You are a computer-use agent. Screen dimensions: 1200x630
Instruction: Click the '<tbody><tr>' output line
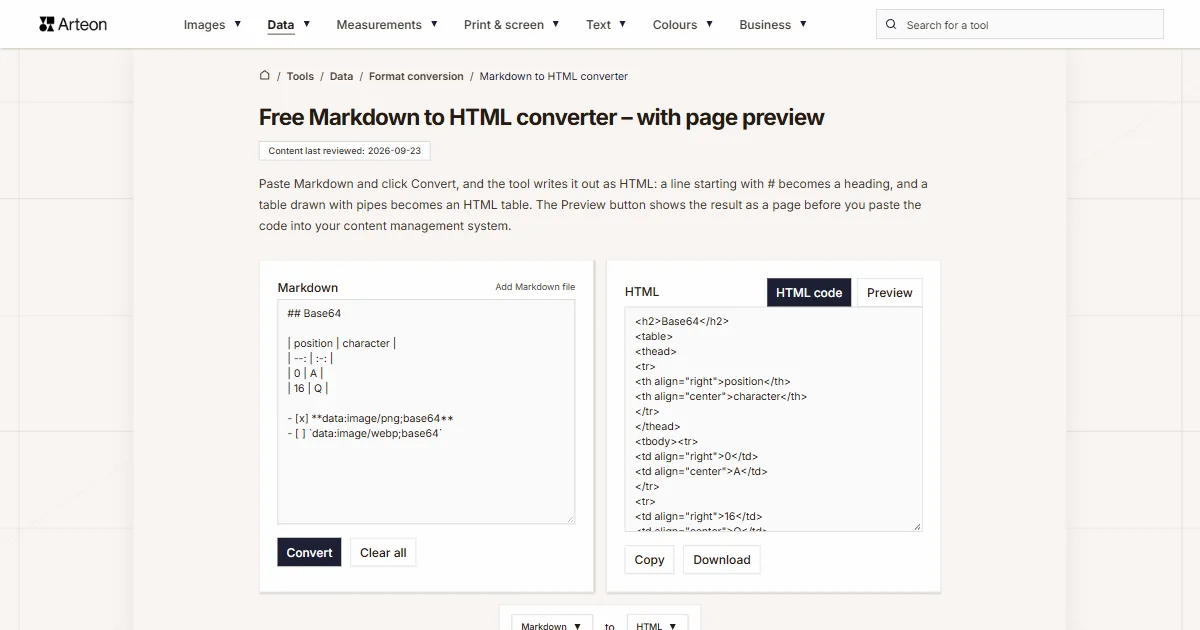point(667,441)
